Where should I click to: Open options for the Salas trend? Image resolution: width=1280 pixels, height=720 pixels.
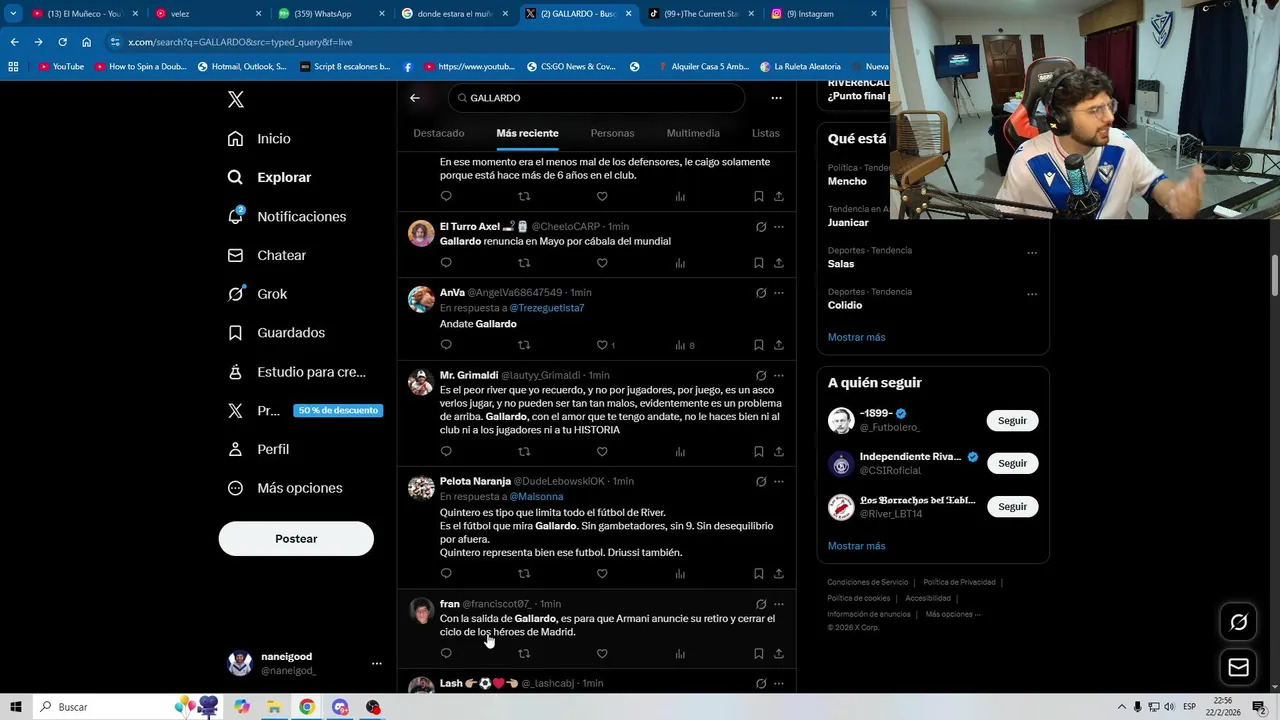(1032, 253)
